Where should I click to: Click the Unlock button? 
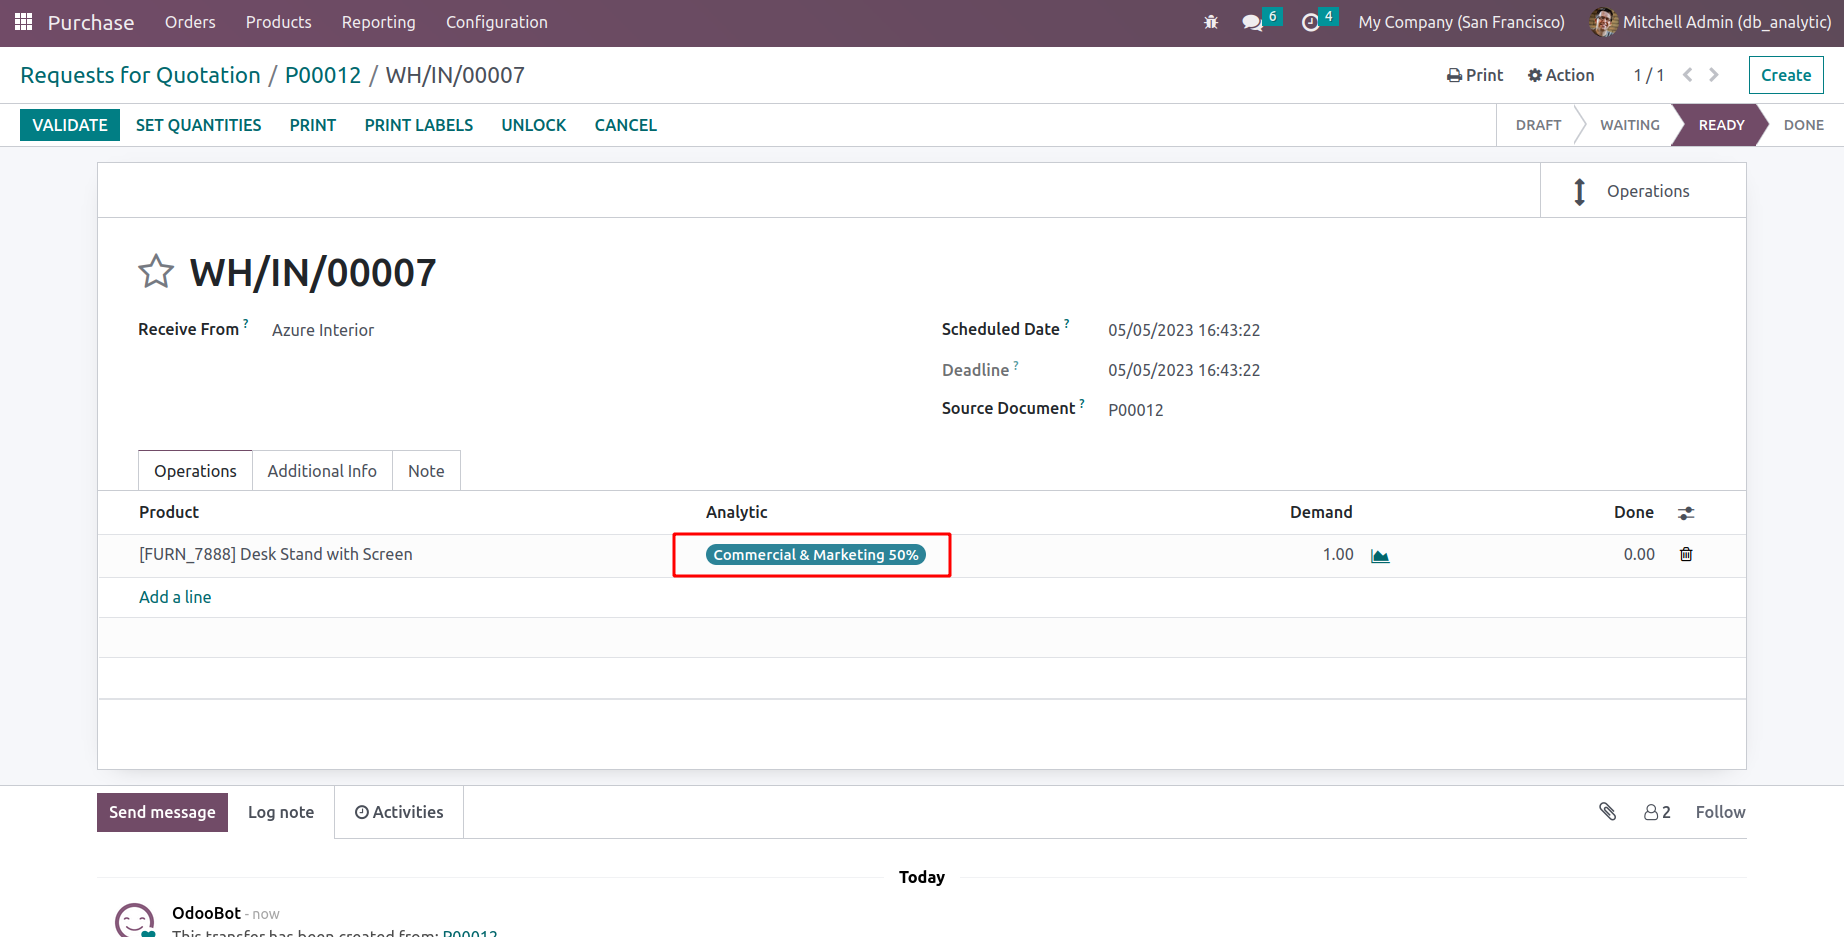(x=534, y=125)
